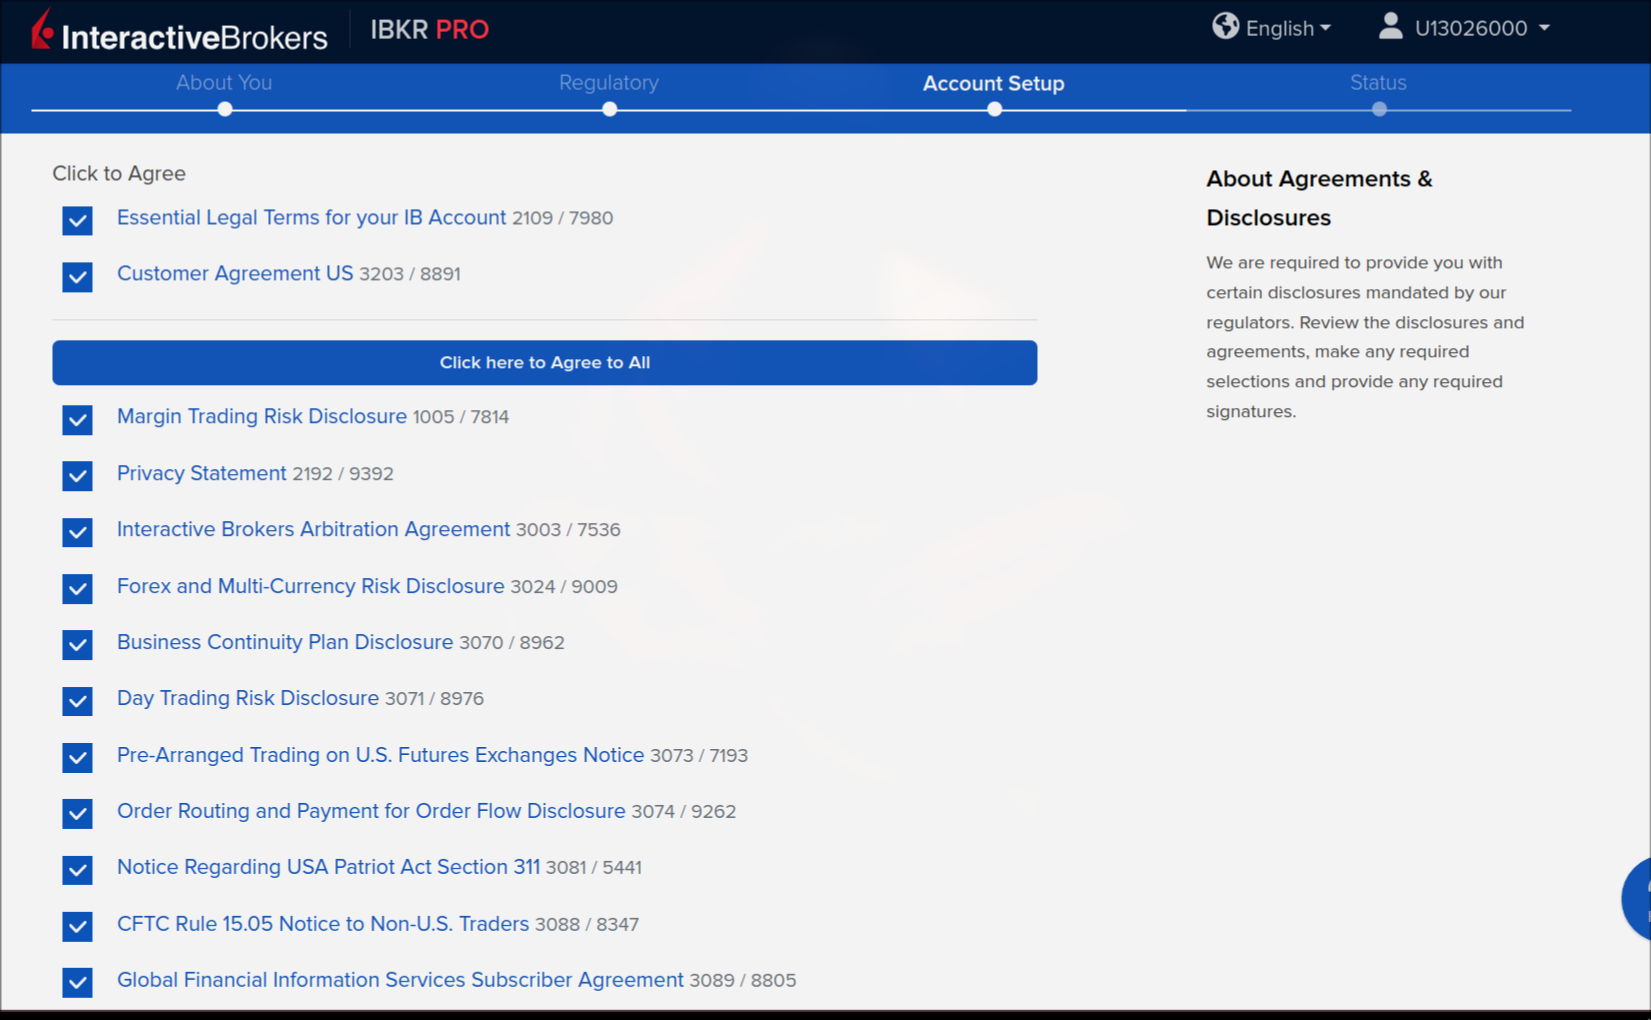Expand the U13026000 account menu
This screenshot has width=1651, height=1020.
coord(1481,28)
